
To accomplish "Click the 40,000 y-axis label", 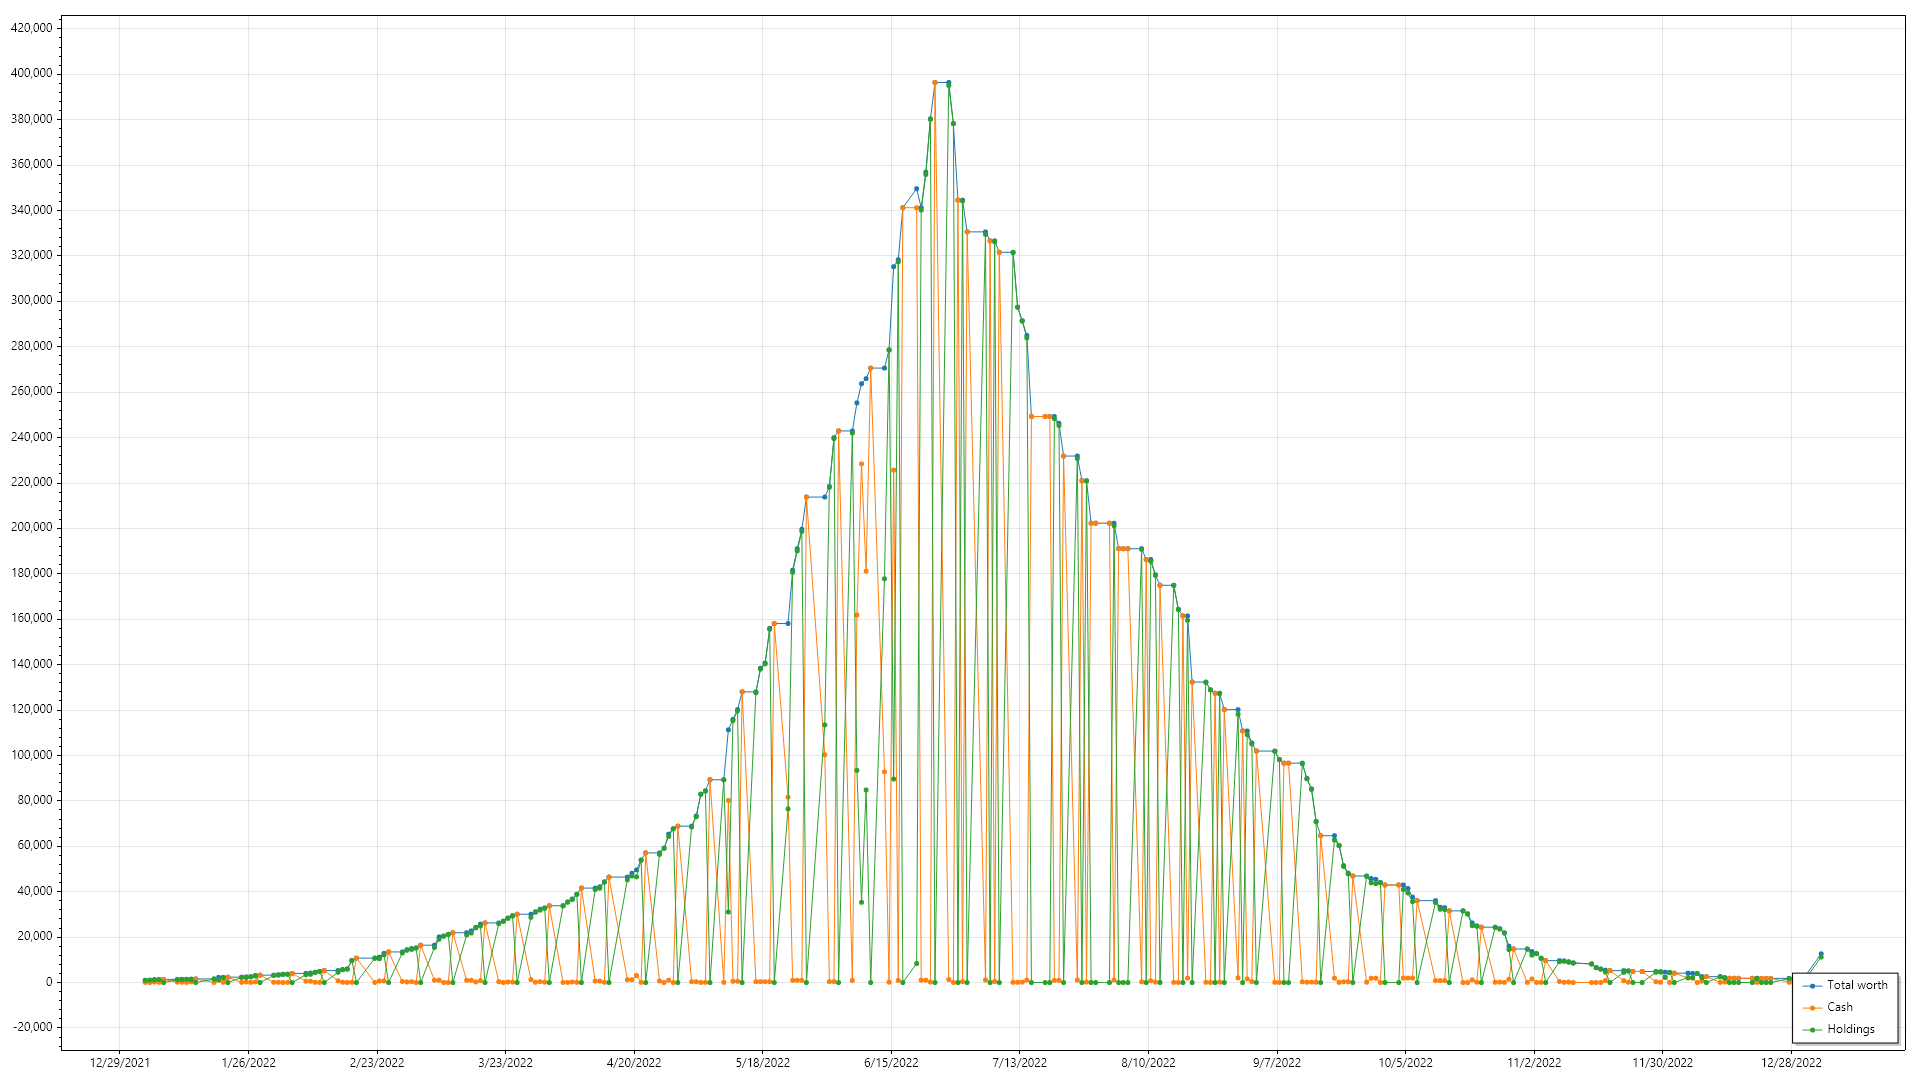I will (35, 891).
